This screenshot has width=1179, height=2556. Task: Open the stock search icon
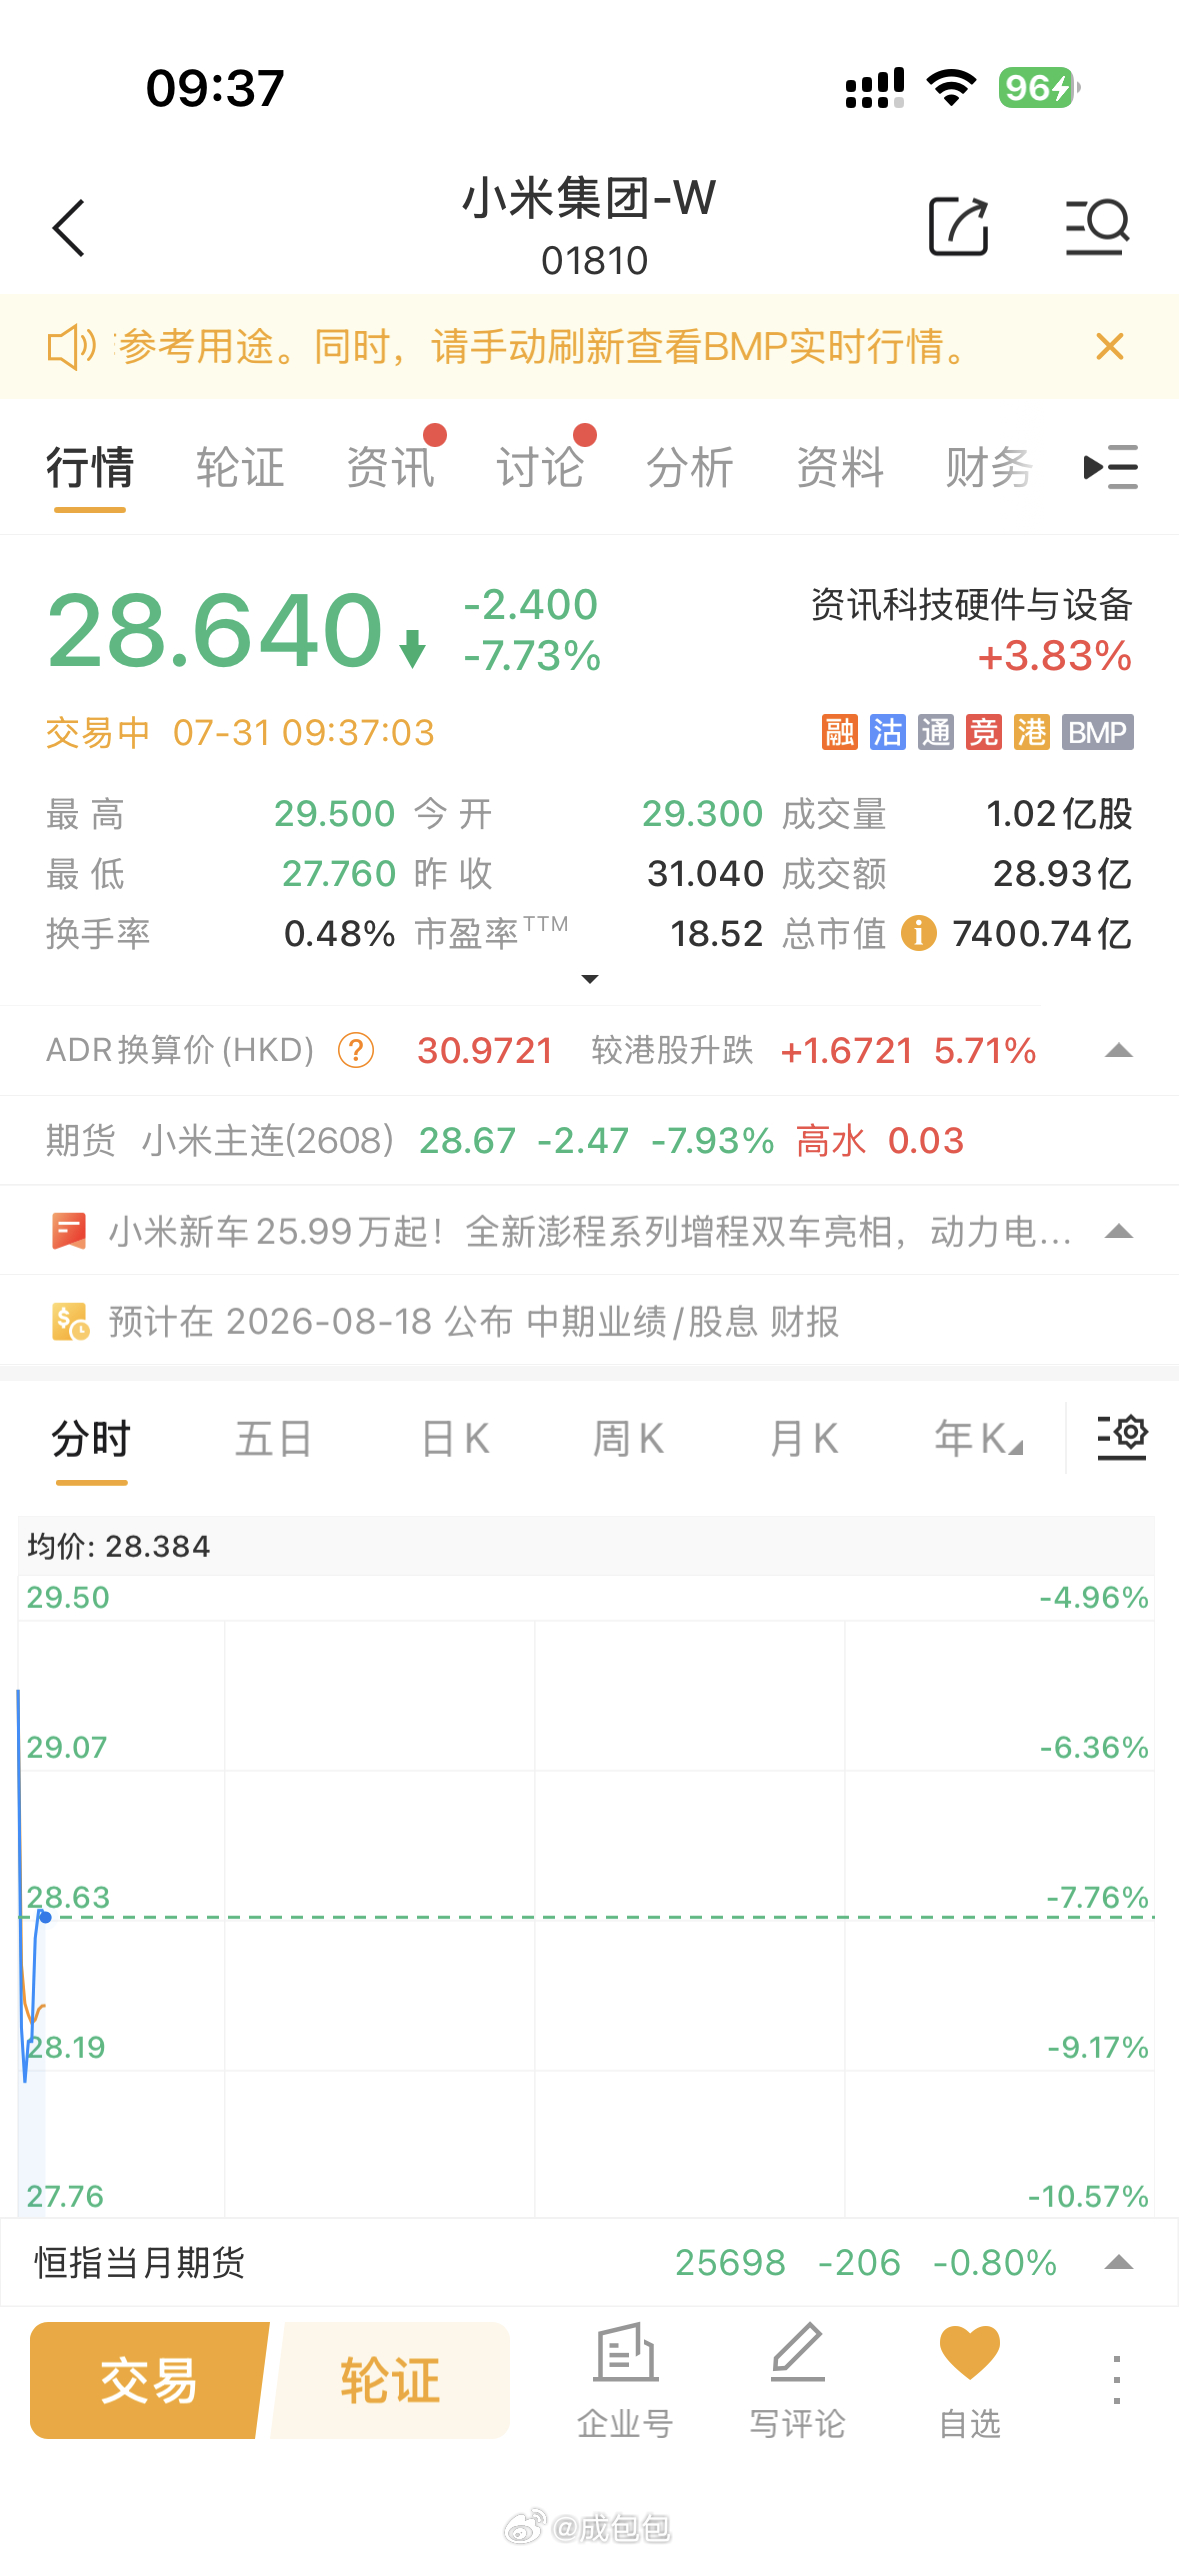(1097, 226)
